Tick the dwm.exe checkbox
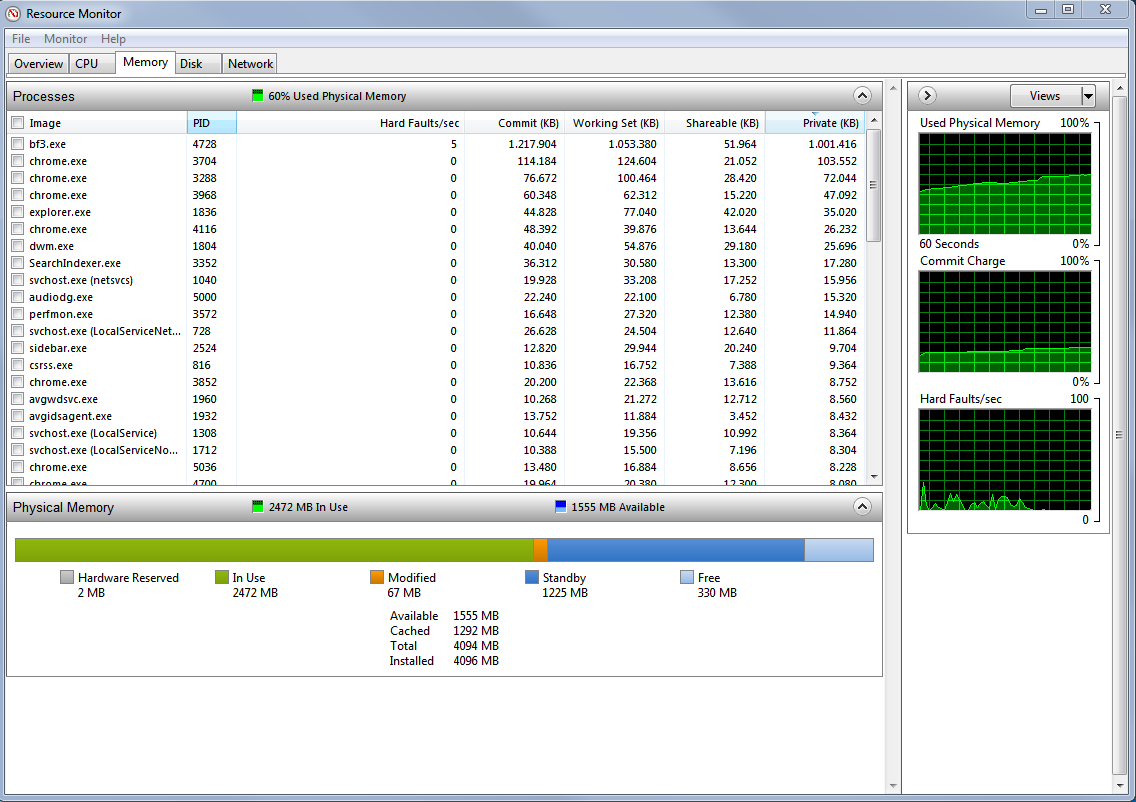Screen dimensions: 1136x802 [18, 246]
